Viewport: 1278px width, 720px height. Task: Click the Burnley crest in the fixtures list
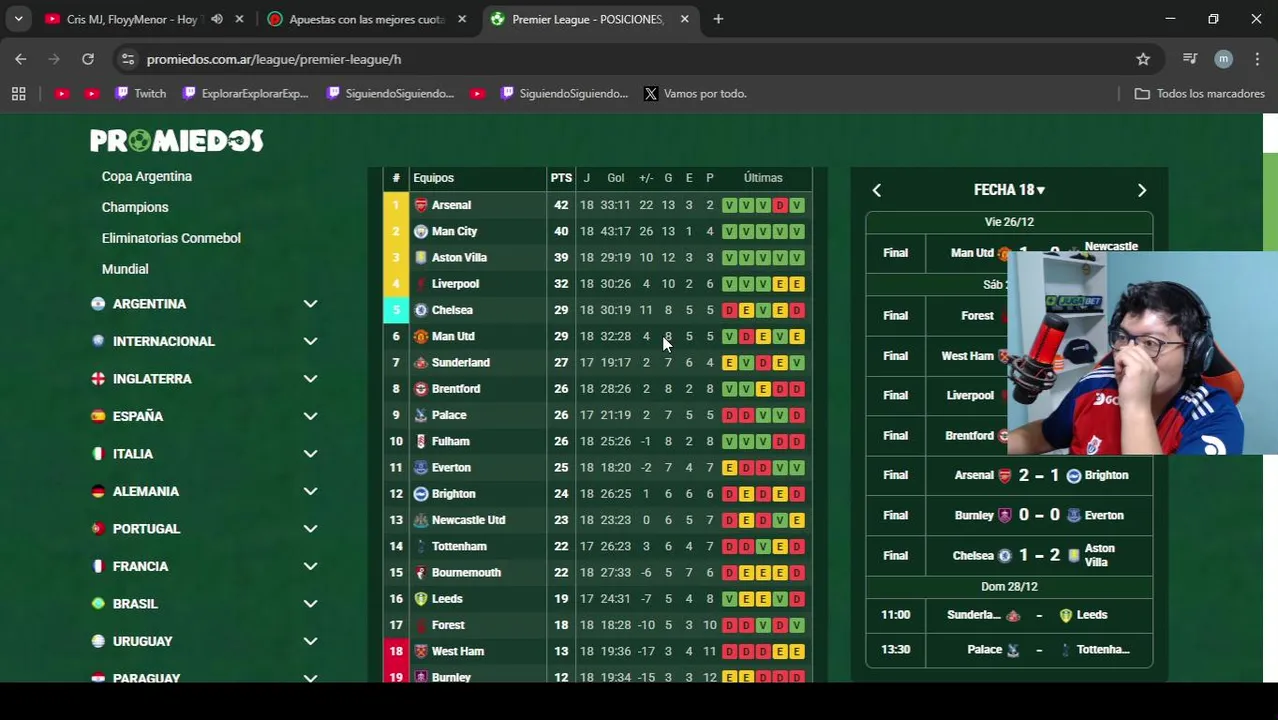(1005, 516)
